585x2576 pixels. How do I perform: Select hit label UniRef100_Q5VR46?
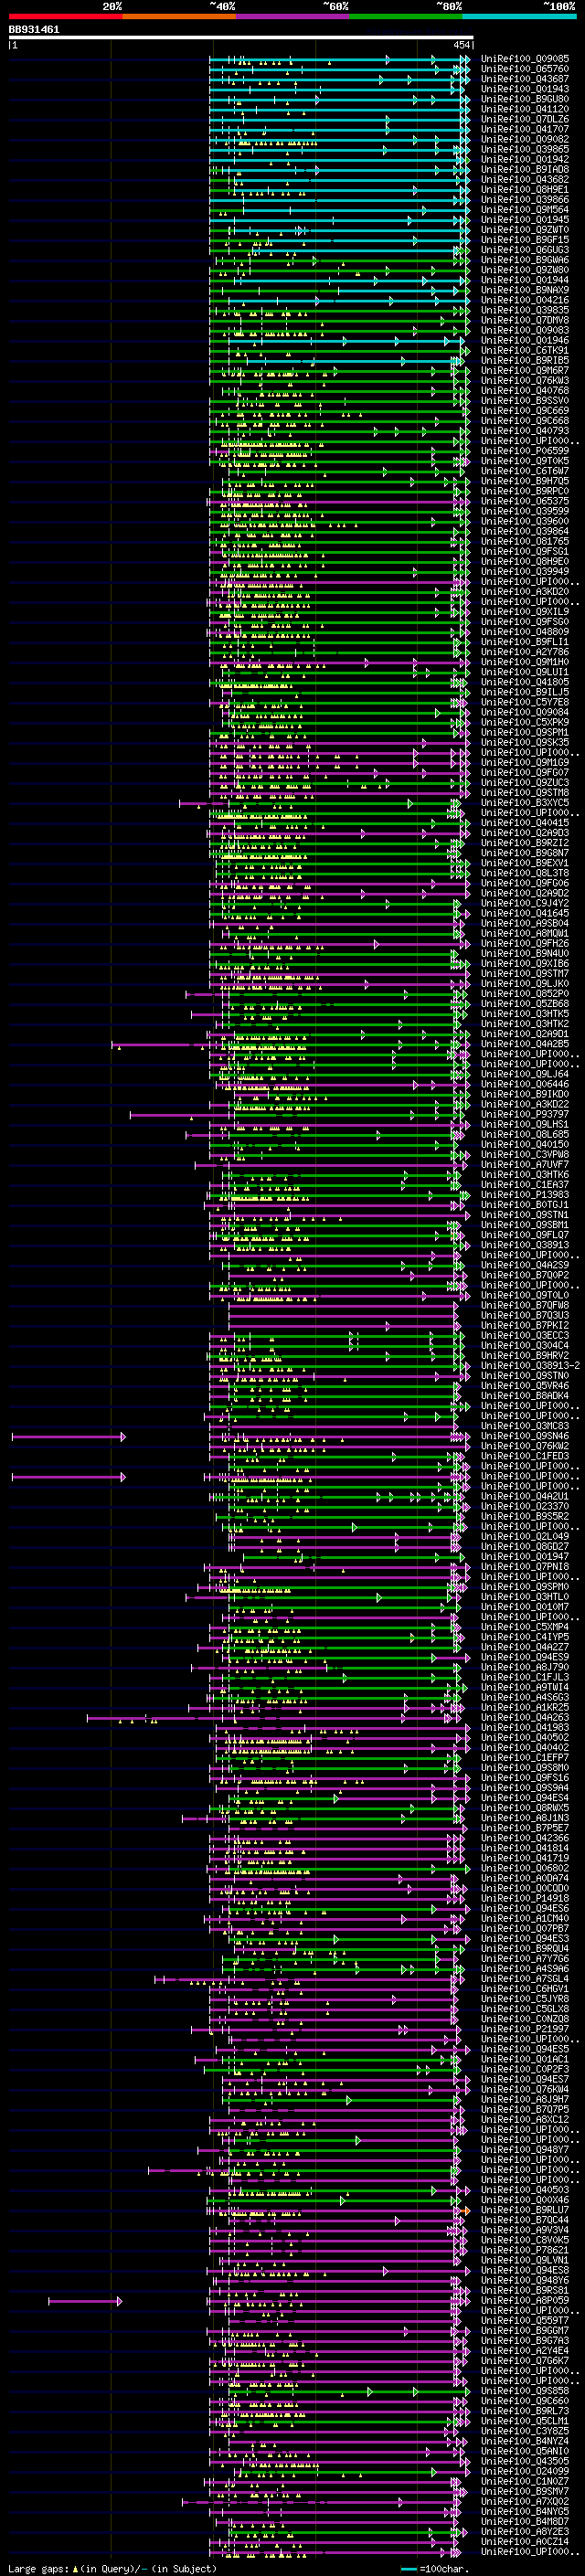[525, 1386]
